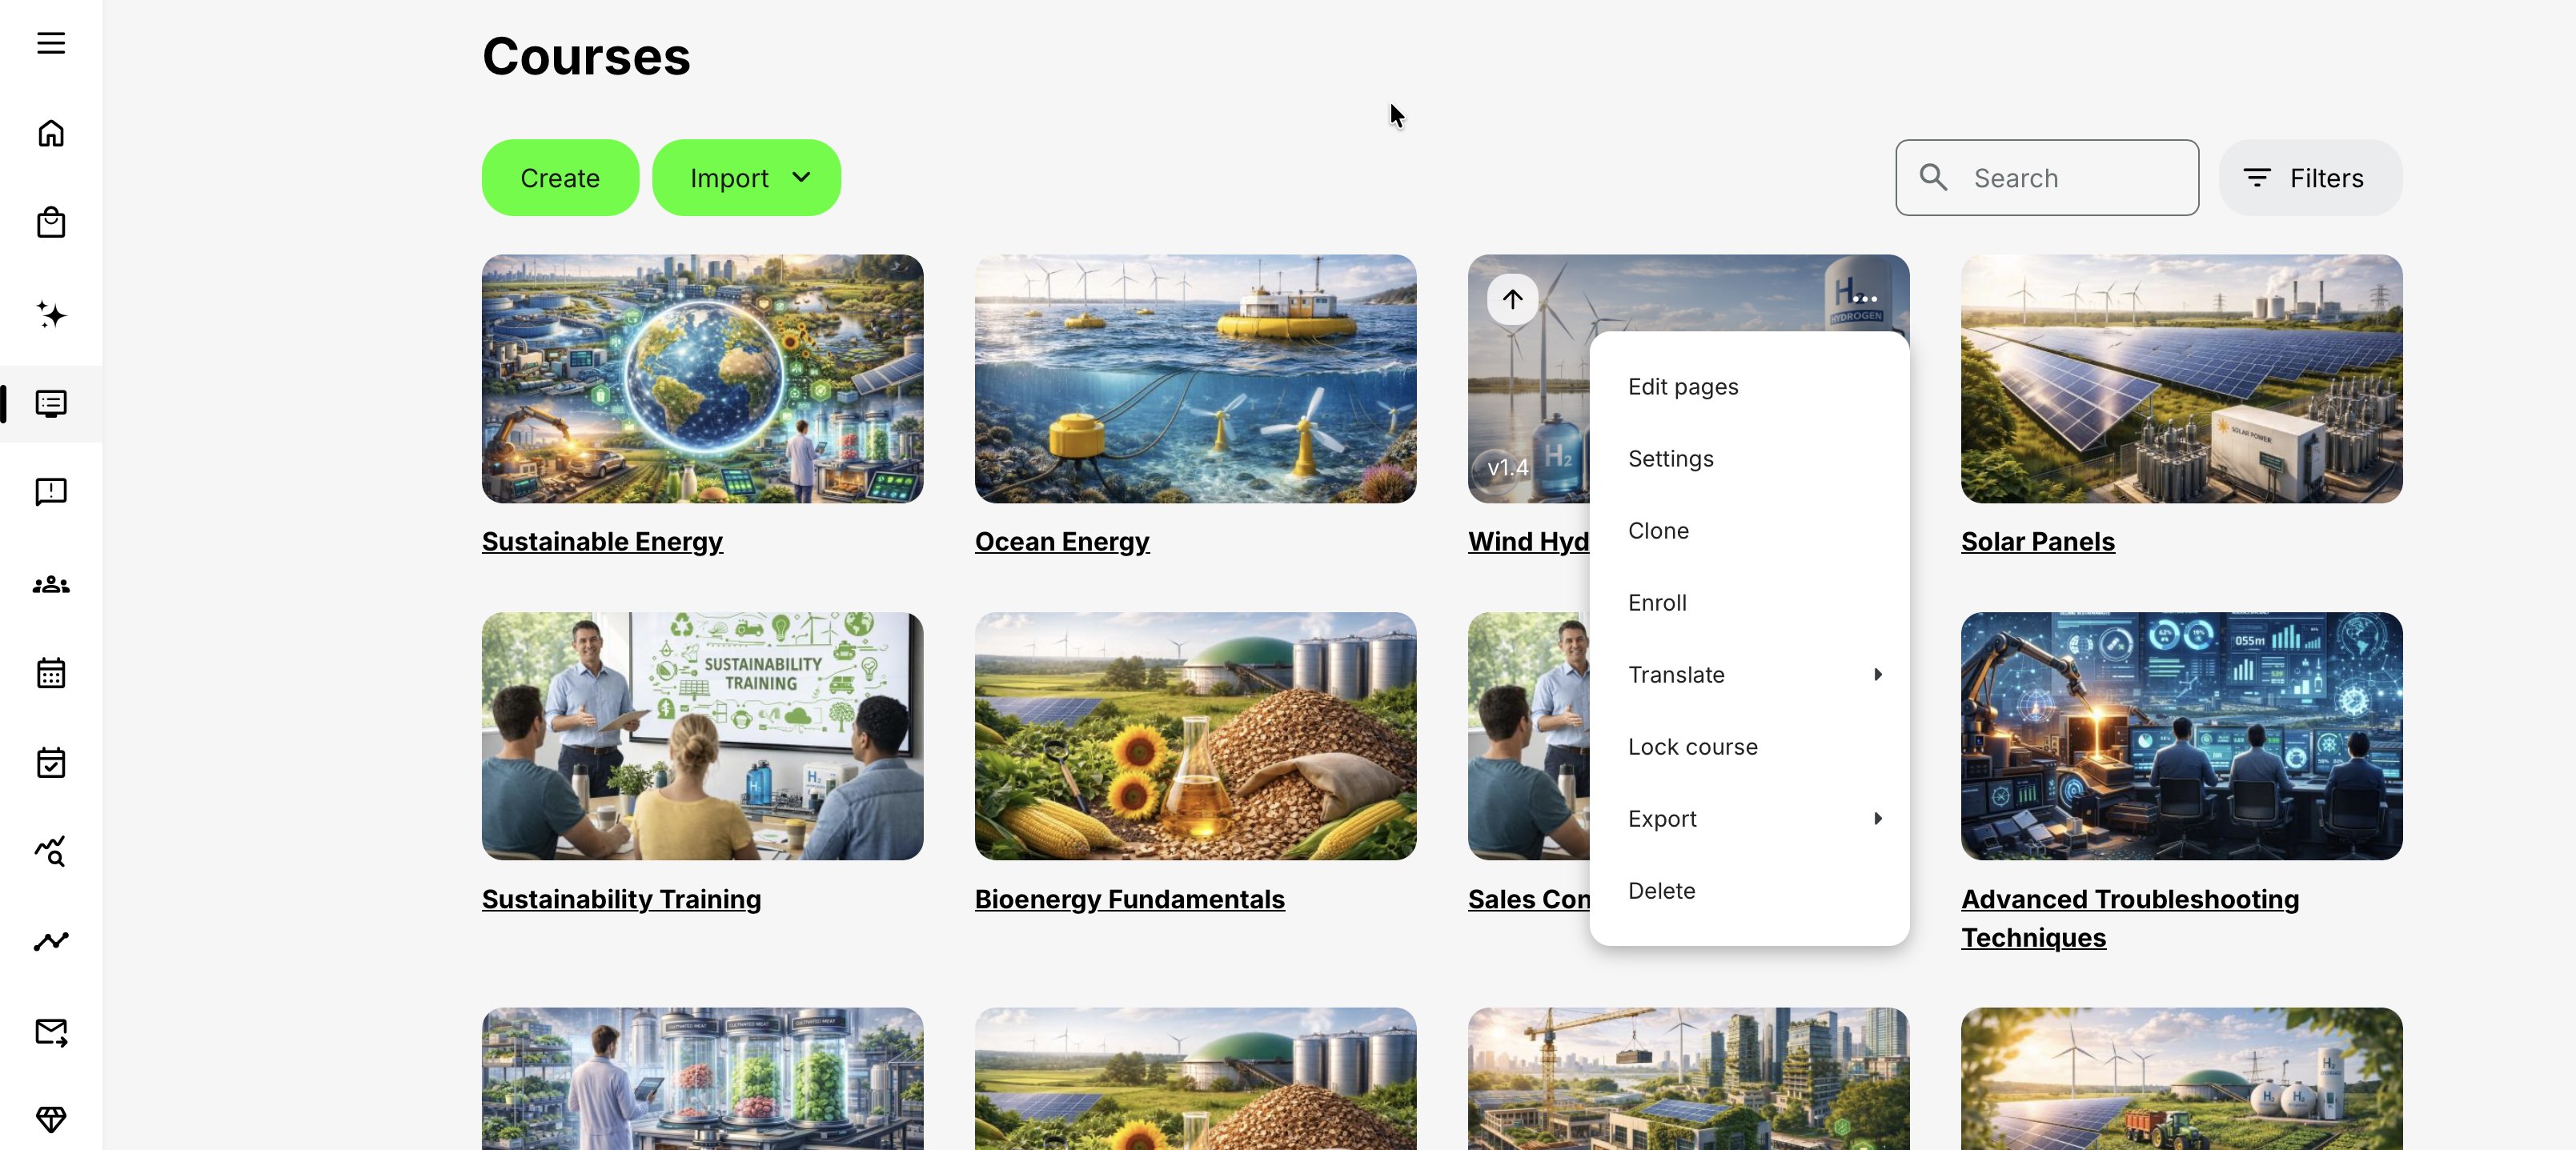Open the diamond premium sidebar icon
The image size is (2576, 1150).
[51, 1119]
